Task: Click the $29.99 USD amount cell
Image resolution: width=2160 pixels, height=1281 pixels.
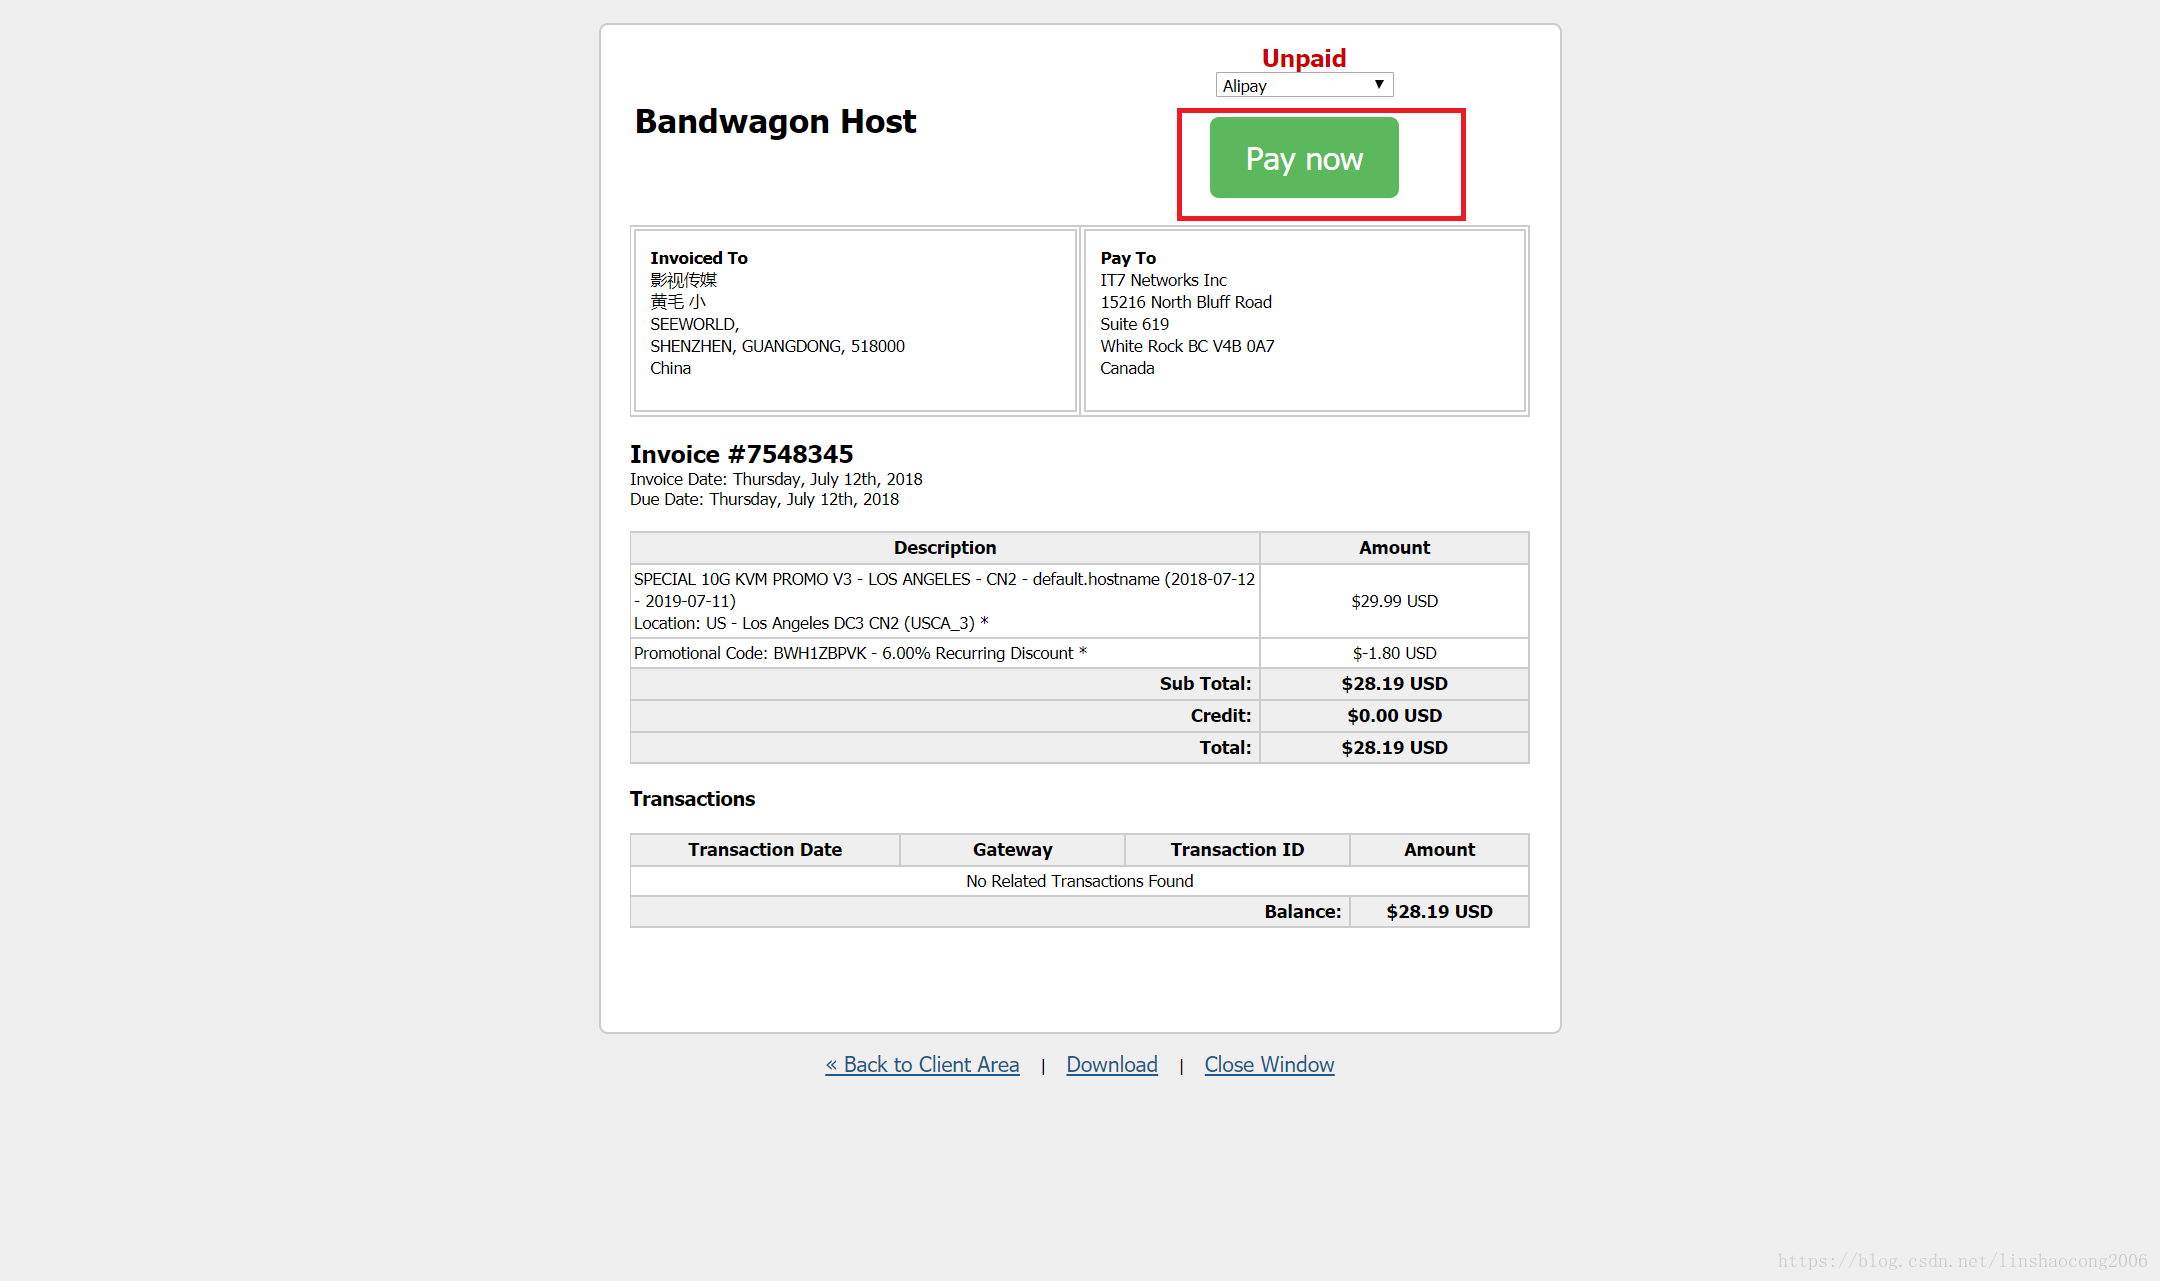Action: (1393, 601)
